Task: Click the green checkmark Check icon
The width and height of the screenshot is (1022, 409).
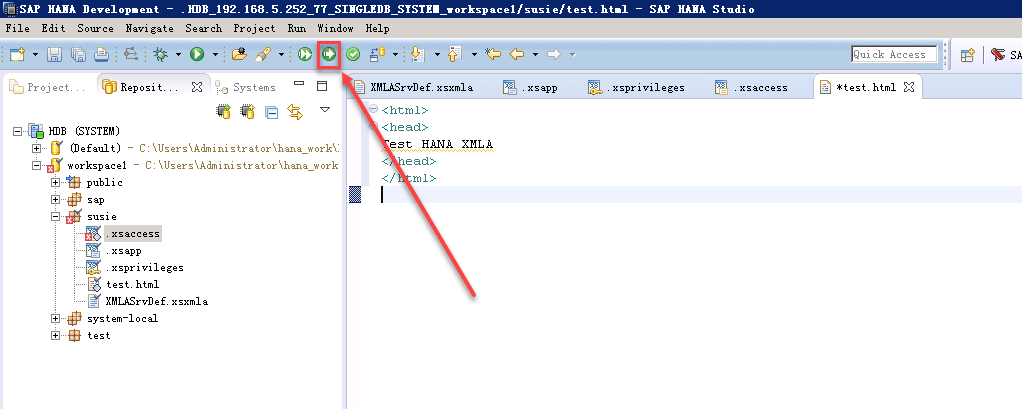Action: click(353, 55)
